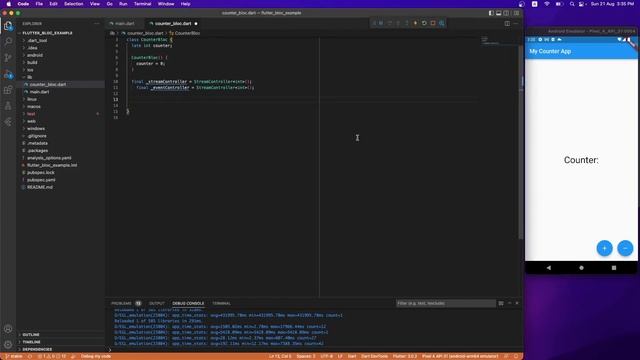This screenshot has width=640, height=360.
Task: Switch to the Terminal panel tab
Action: (221, 303)
